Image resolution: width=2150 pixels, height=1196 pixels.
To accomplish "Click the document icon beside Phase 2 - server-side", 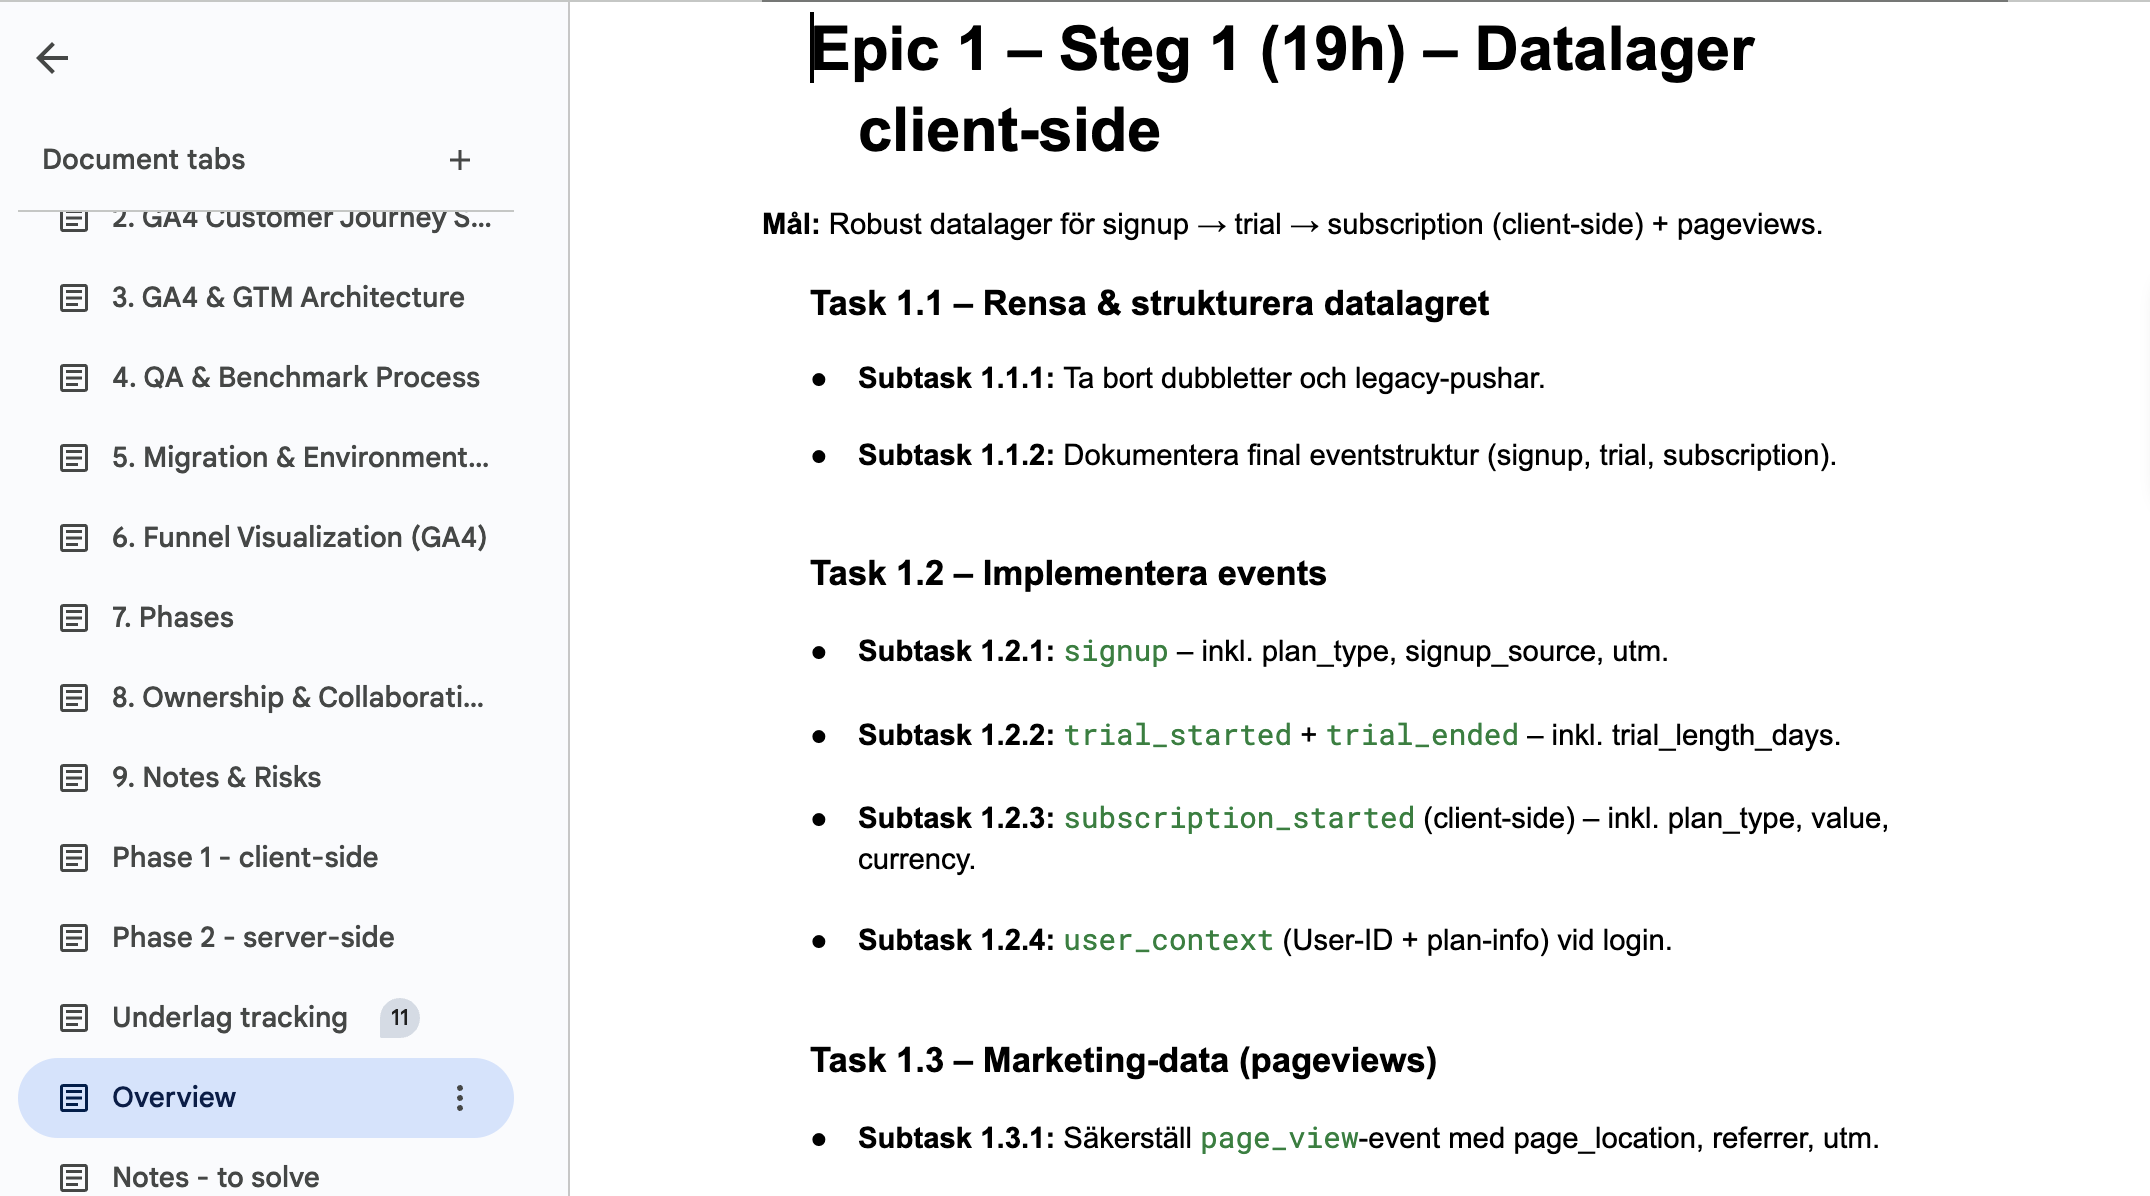I will pos(75,937).
